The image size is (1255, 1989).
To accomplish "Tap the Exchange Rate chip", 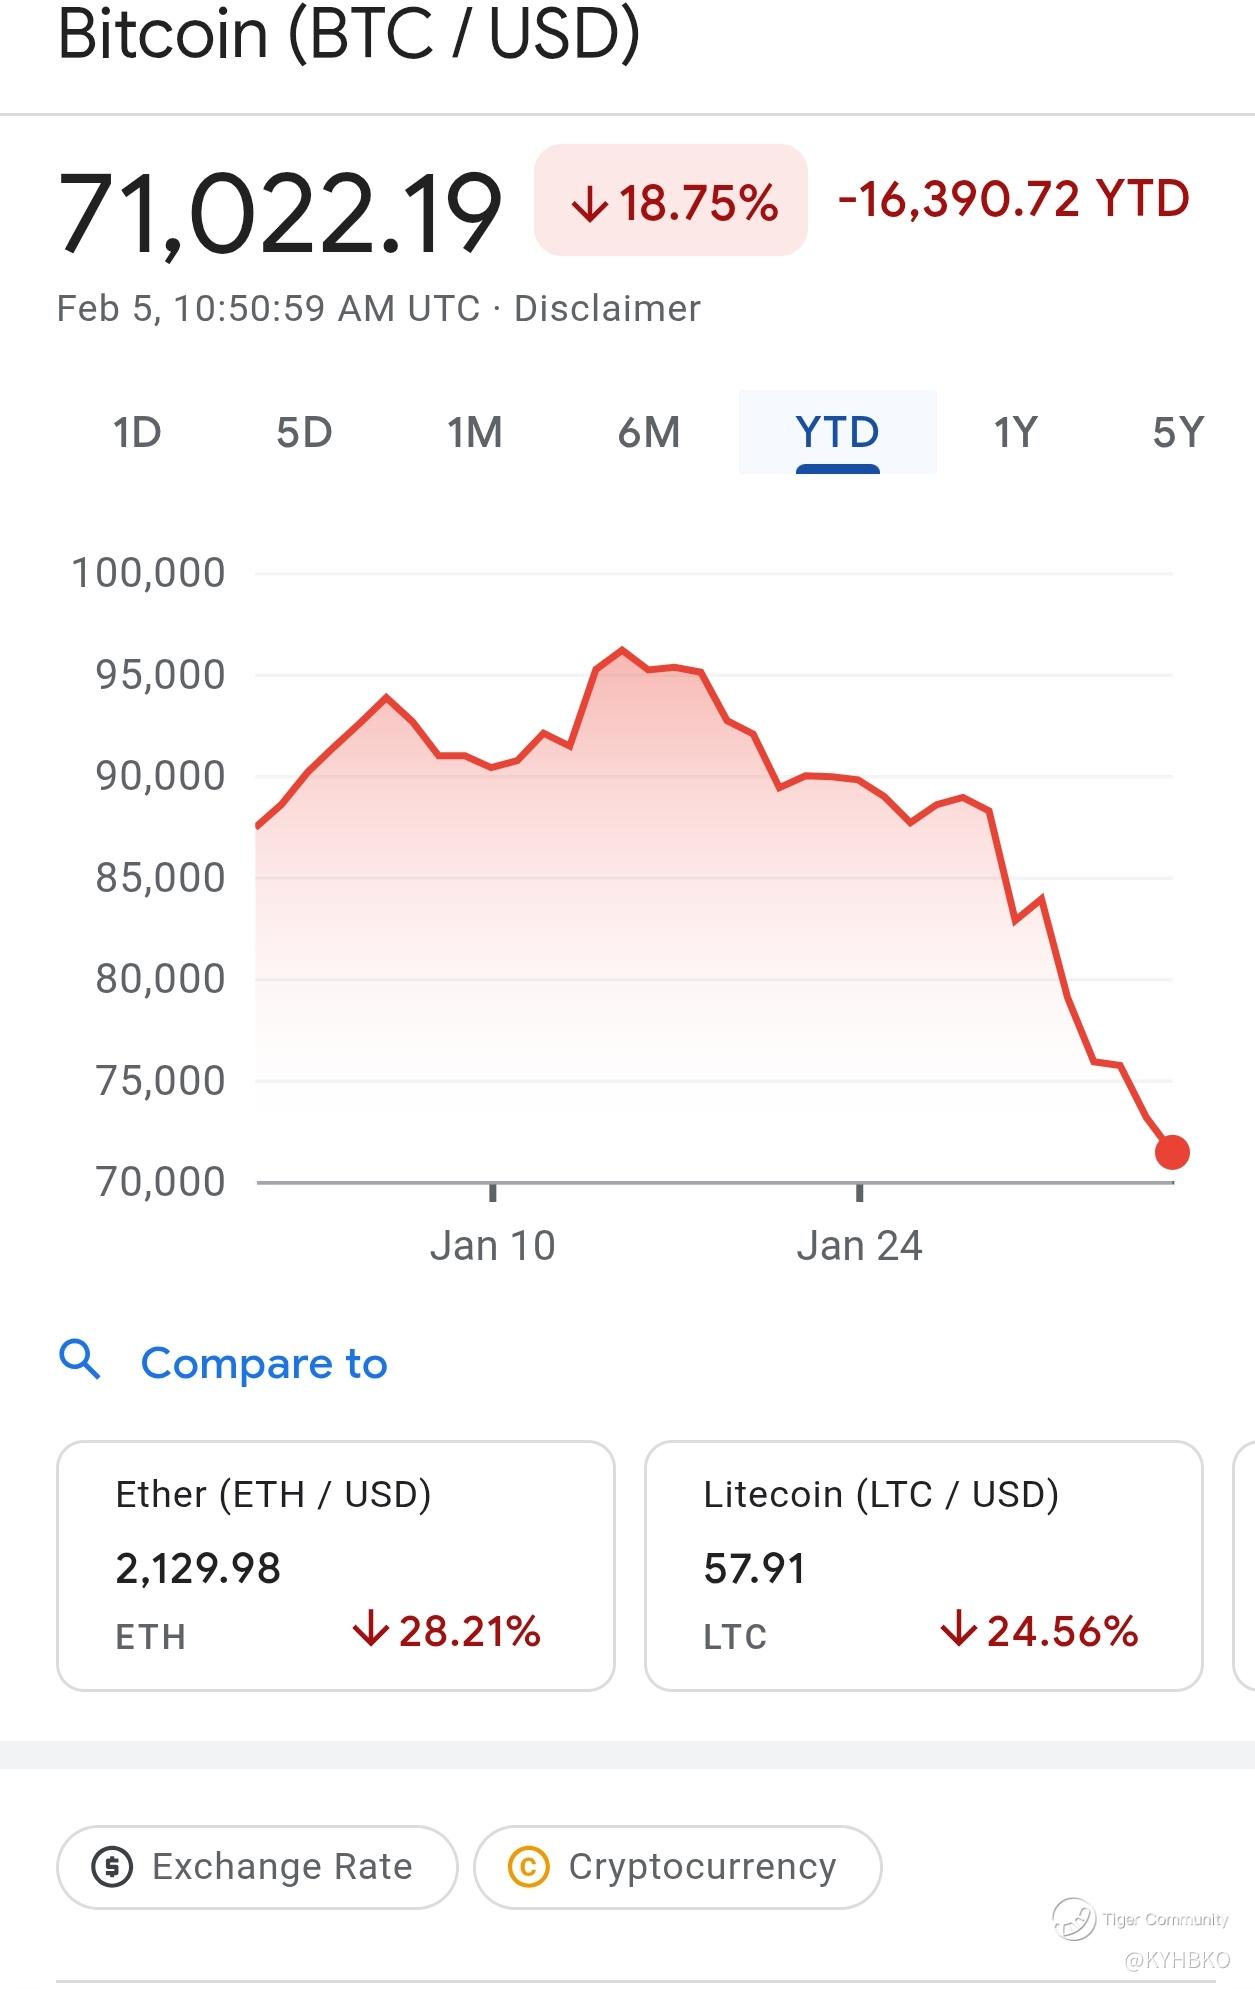I will (x=257, y=1866).
